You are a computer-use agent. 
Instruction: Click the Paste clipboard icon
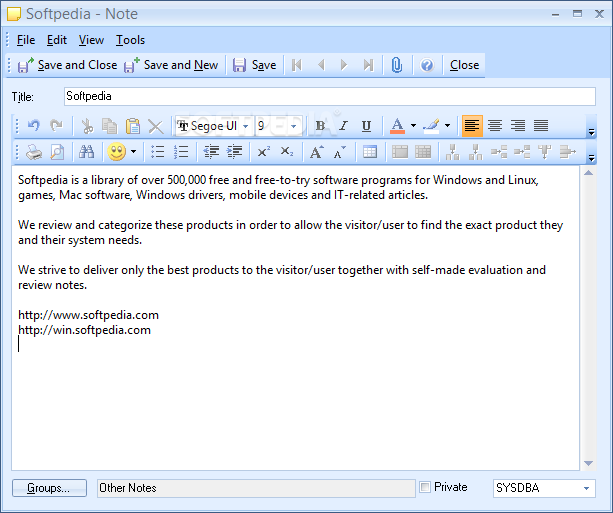point(133,126)
